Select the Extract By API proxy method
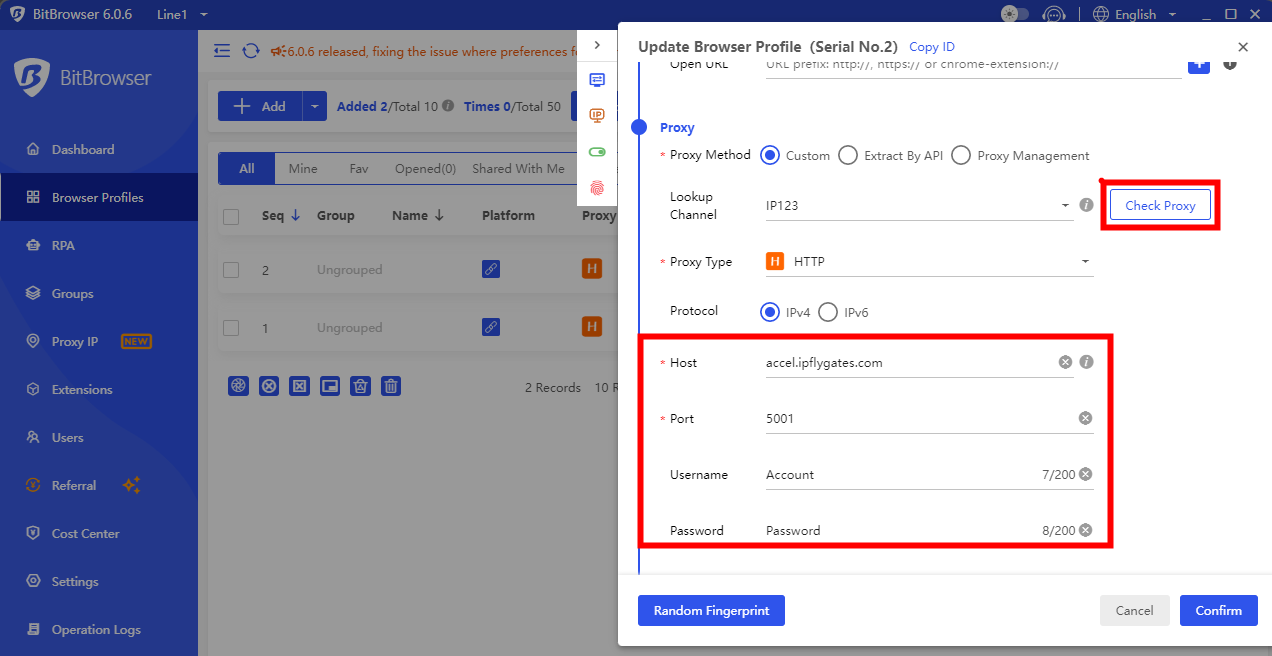 [x=848, y=155]
